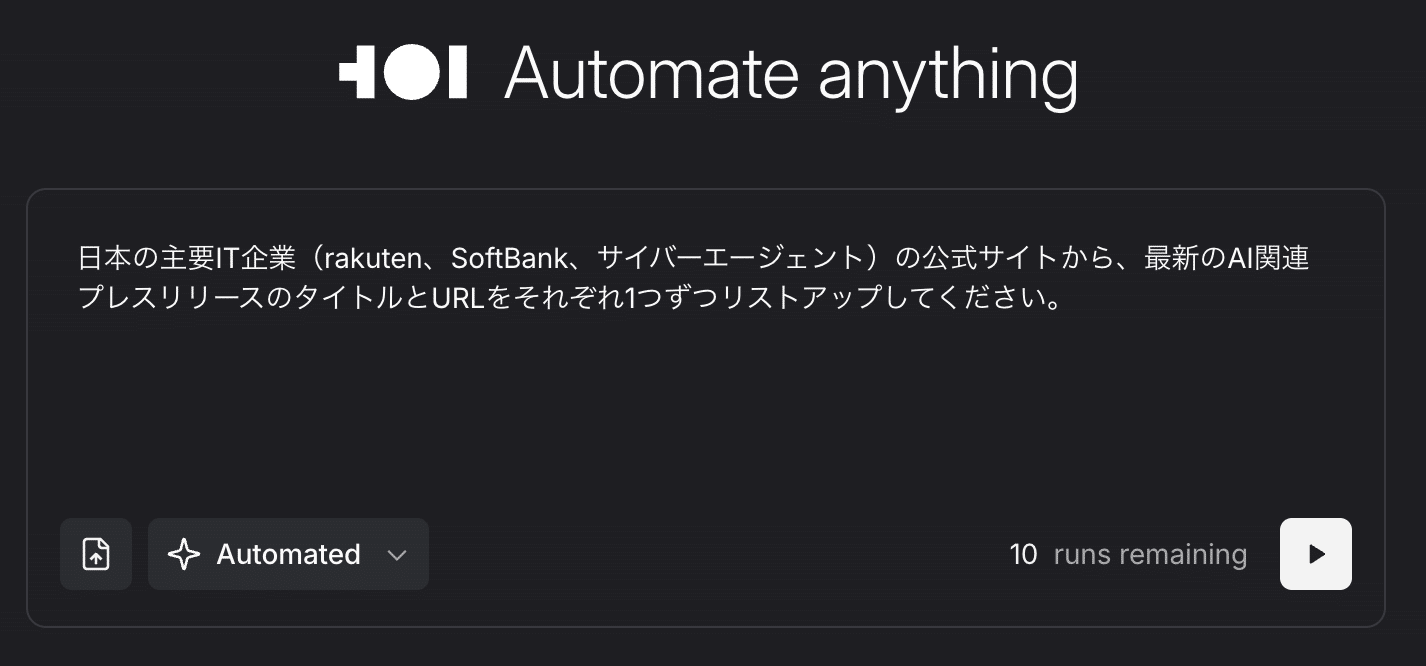Viewport: 1426px width, 666px height.
Task: Click the prompt text "サイバーエージェント"
Action: [729, 259]
